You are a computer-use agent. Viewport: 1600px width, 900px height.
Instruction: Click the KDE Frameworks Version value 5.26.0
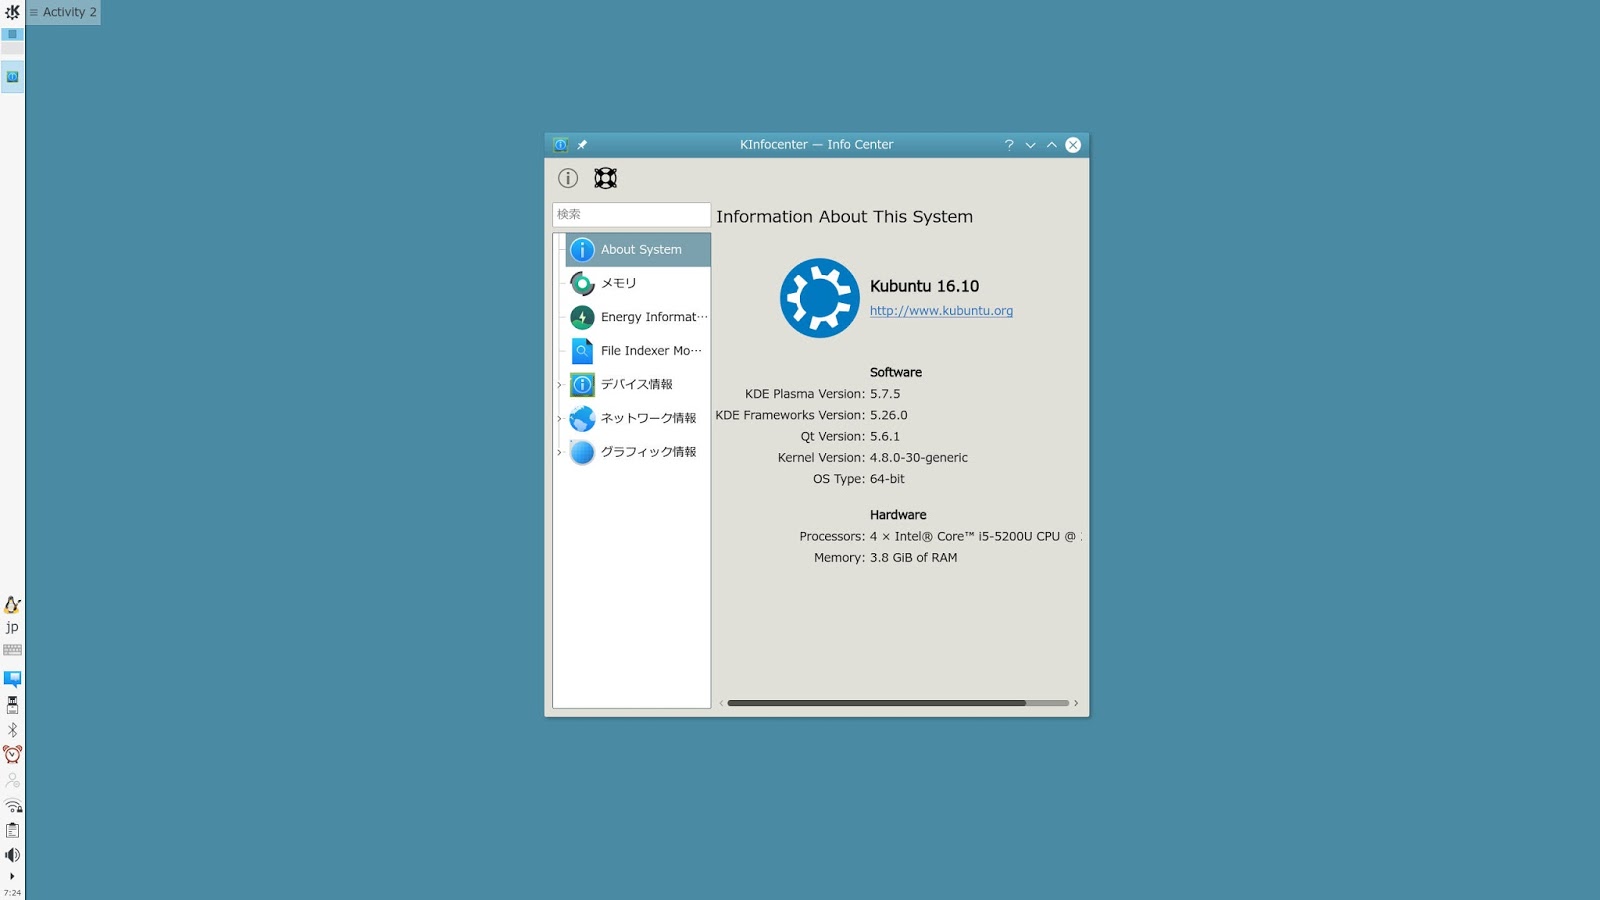click(889, 415)
